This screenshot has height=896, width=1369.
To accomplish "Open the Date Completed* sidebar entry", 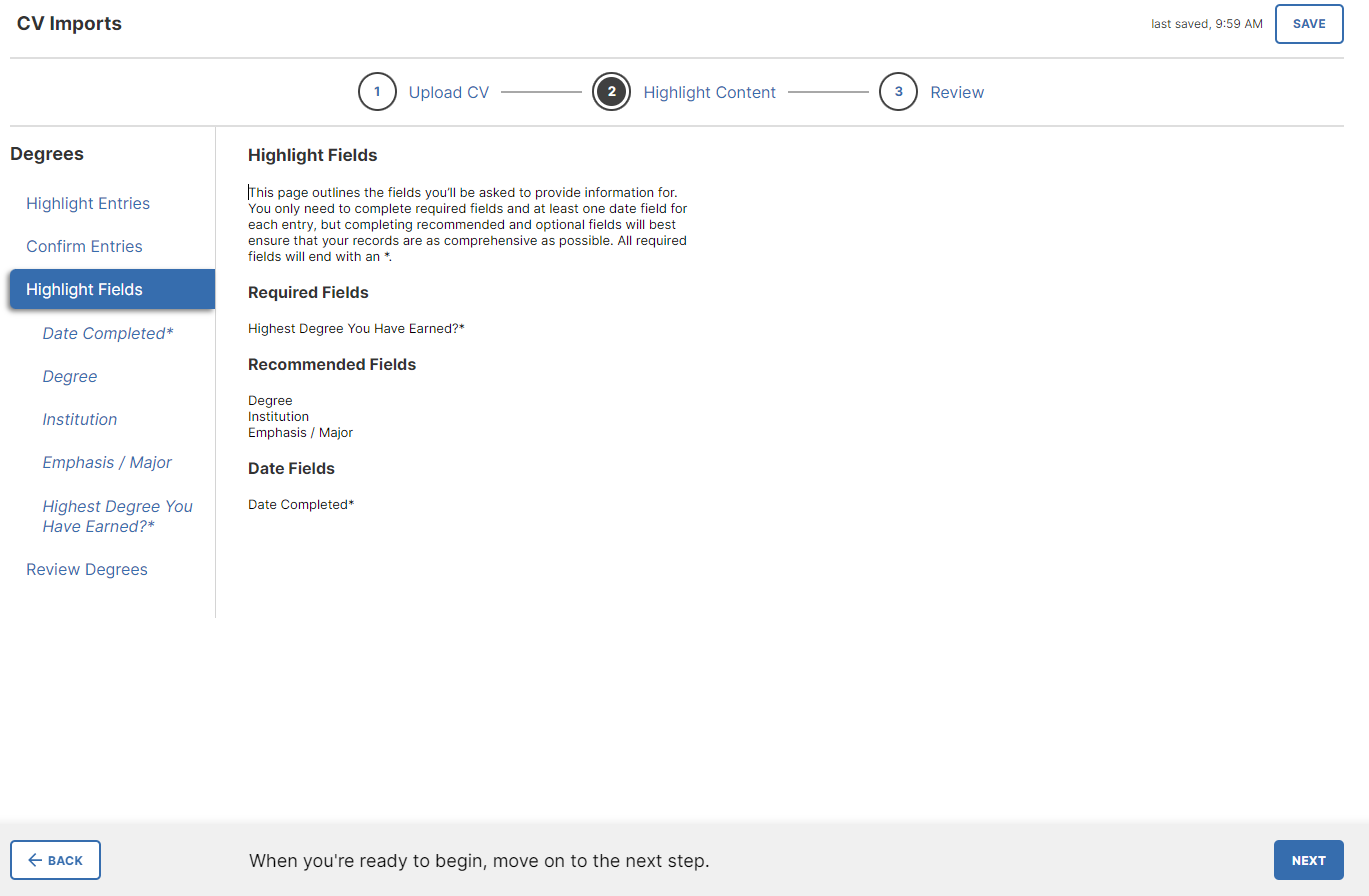I will pyautogui.click(x=107, y=333).
